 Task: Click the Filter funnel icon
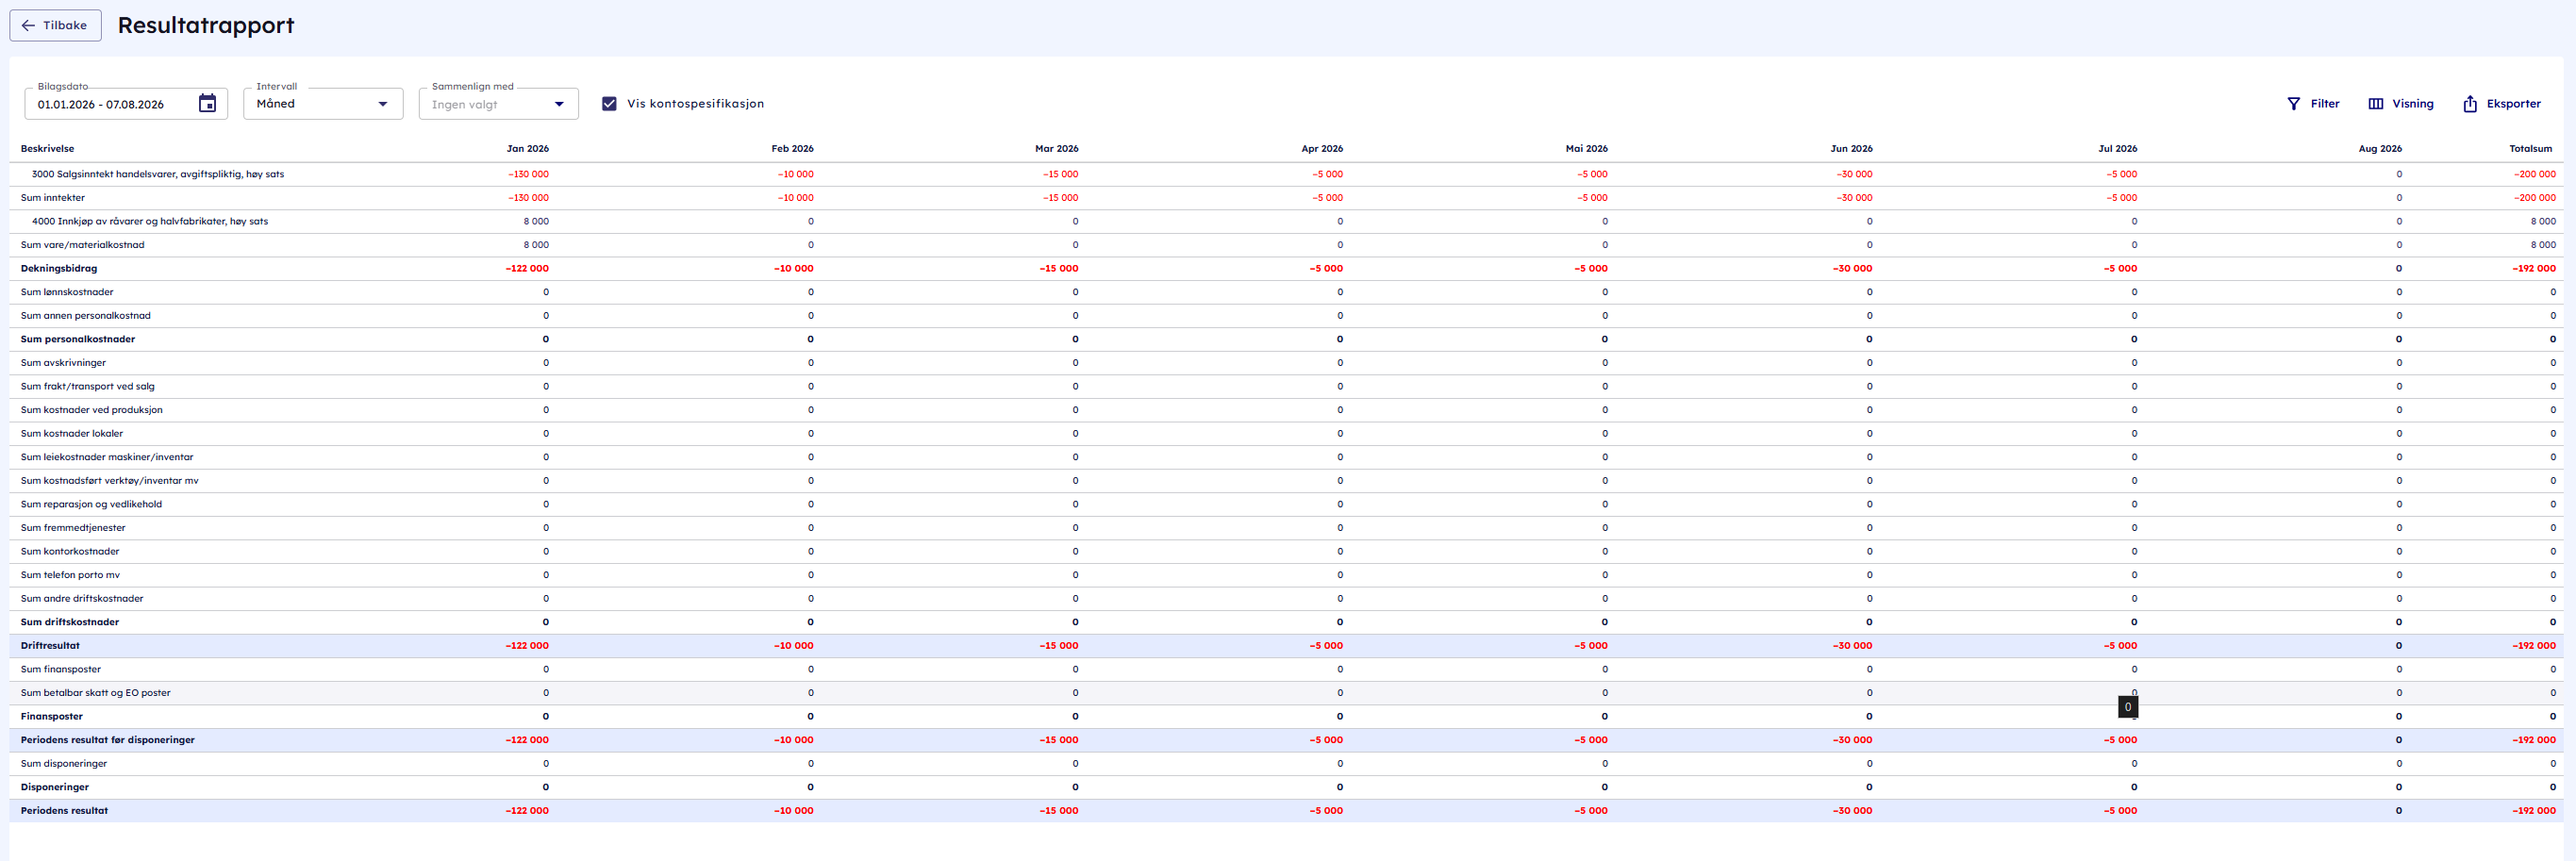[2294, 104]
